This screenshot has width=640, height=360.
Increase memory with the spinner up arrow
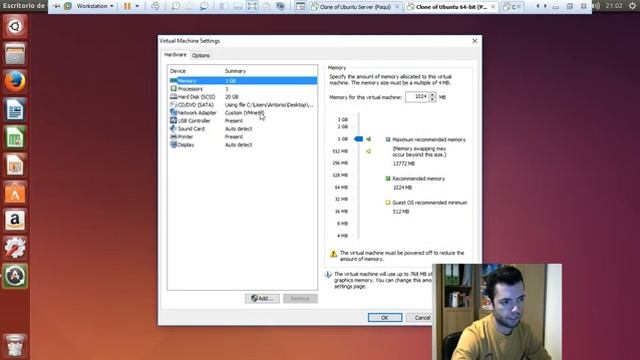pyautogui.click(x=432, y=95)
